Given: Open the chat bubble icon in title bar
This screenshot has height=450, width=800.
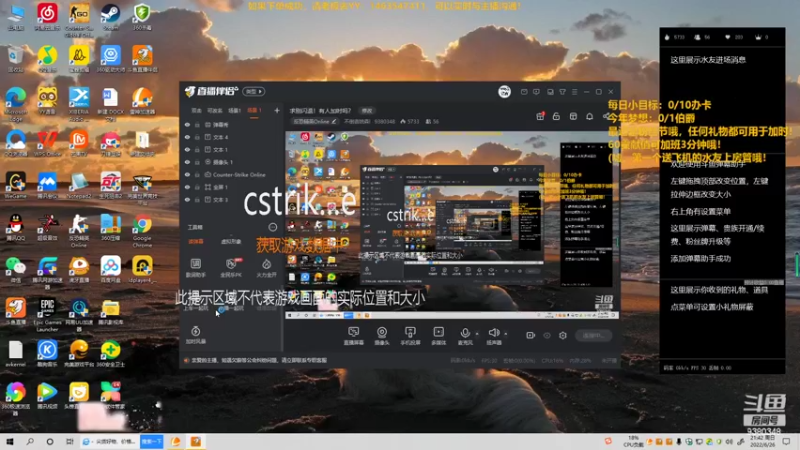Looking at the screenshot, I should pos(536,92).
